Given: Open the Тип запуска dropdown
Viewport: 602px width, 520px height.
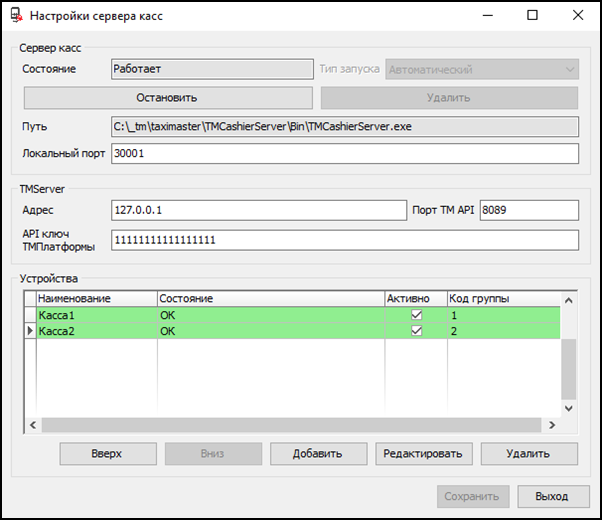Looking at the screenshot, I should (x=482, y=70).
